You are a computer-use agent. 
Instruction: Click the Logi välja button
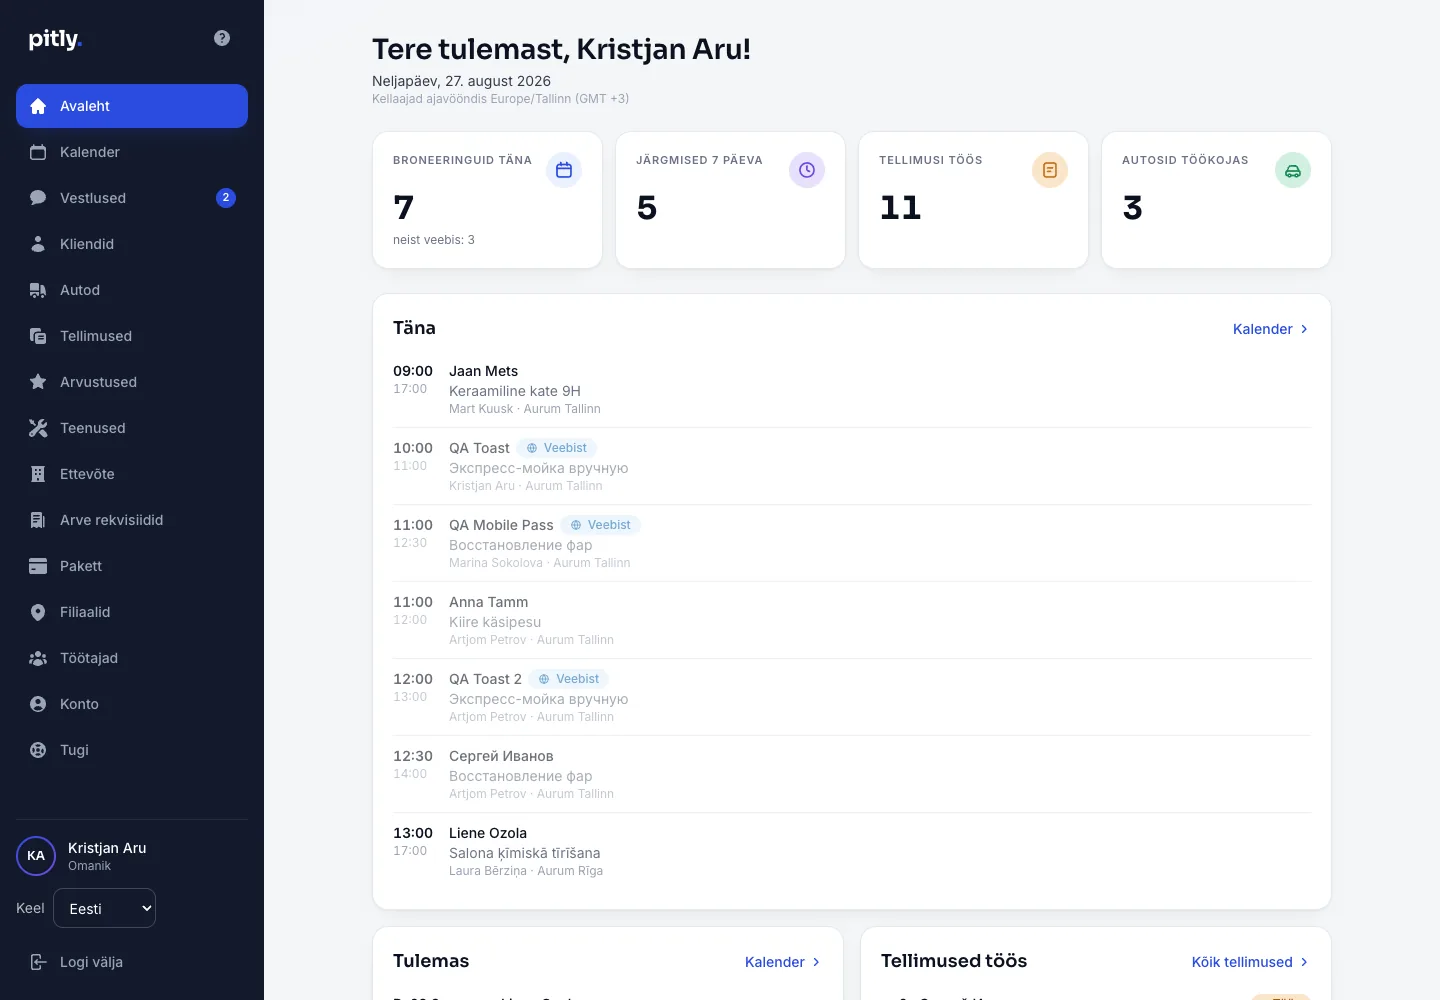132,962
